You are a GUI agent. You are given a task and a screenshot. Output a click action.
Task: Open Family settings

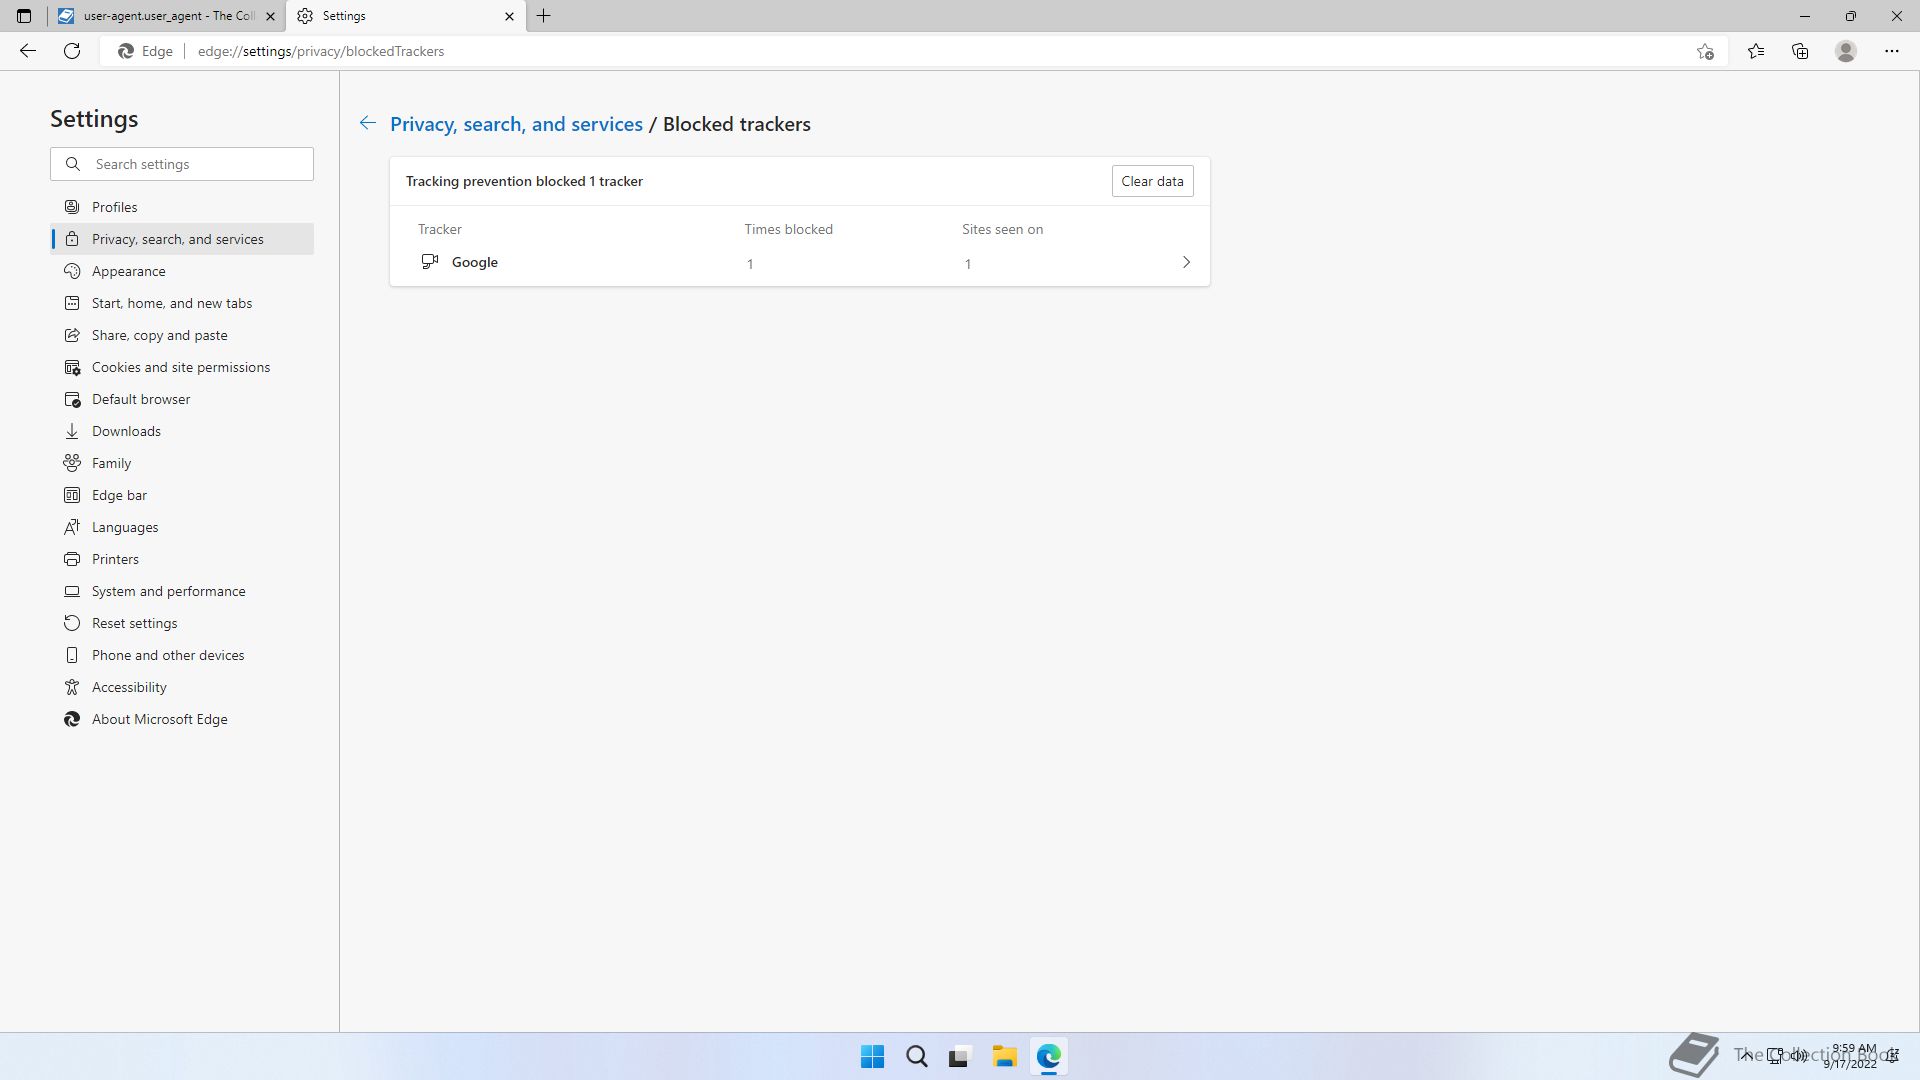[182, 463]
